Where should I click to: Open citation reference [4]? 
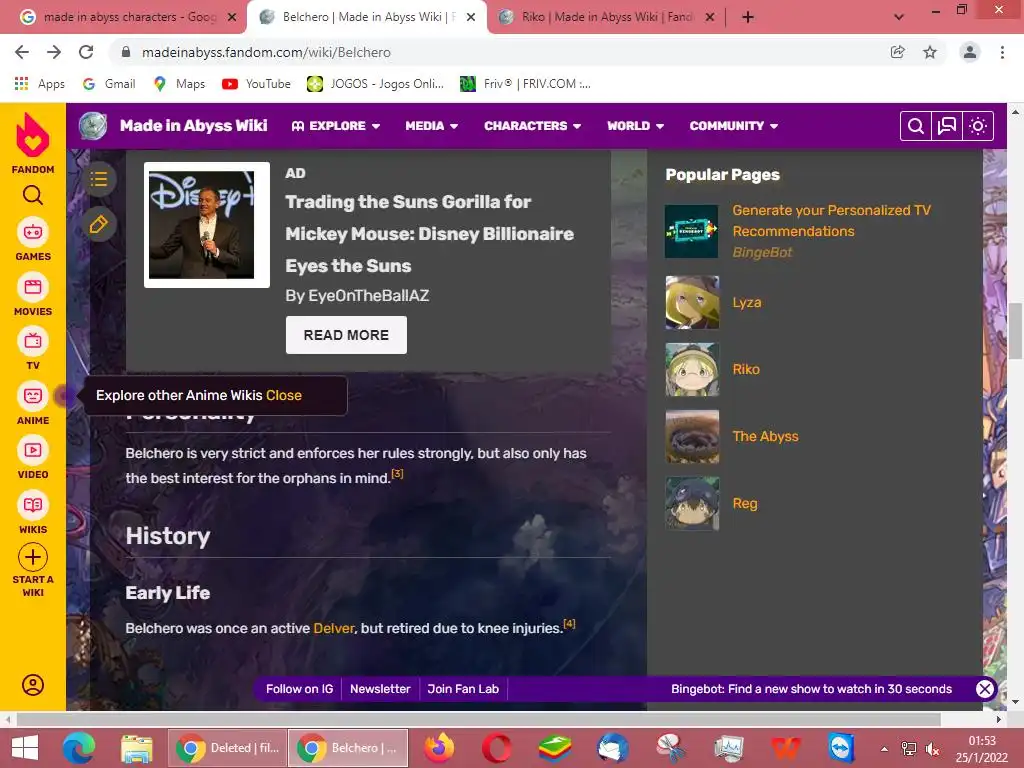coord(569,624)
